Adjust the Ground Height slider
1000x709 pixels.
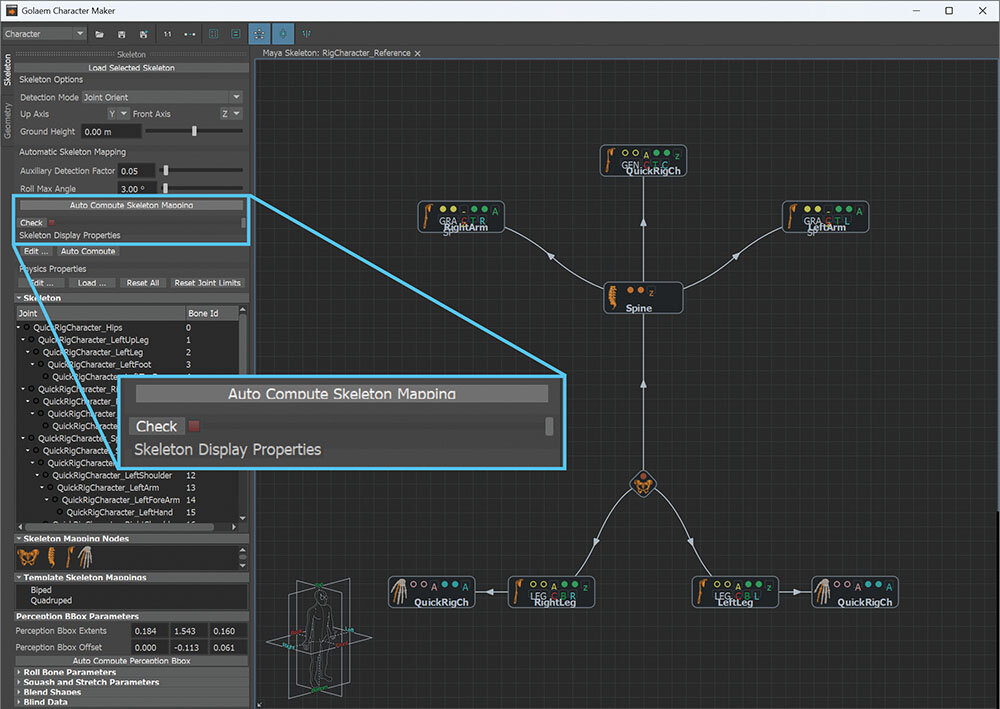(x=194, y=131)
